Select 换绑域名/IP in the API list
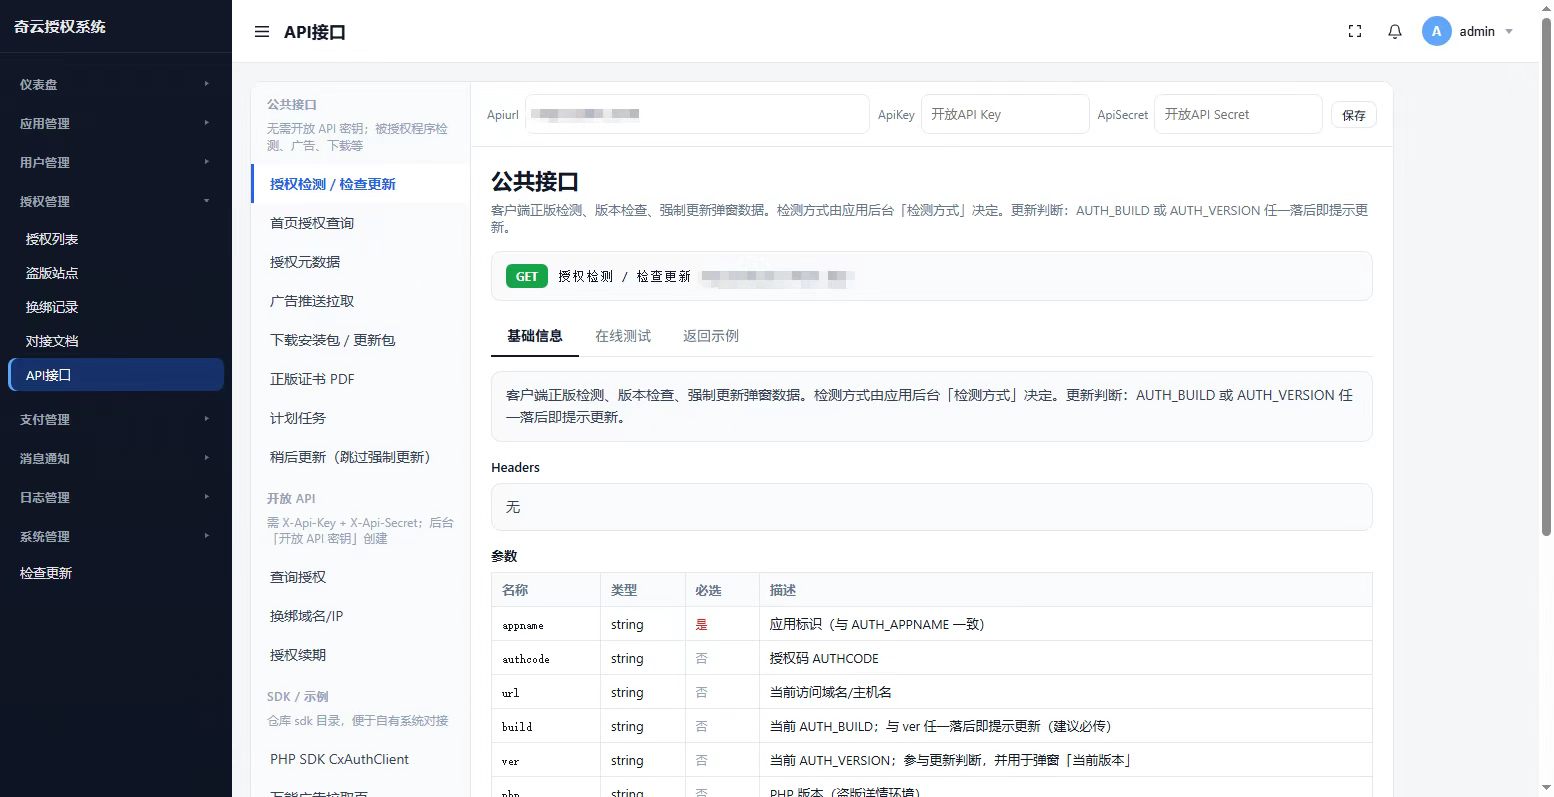Image resolution: width=1554 pixels, height=797 pixels. [360, 616]
